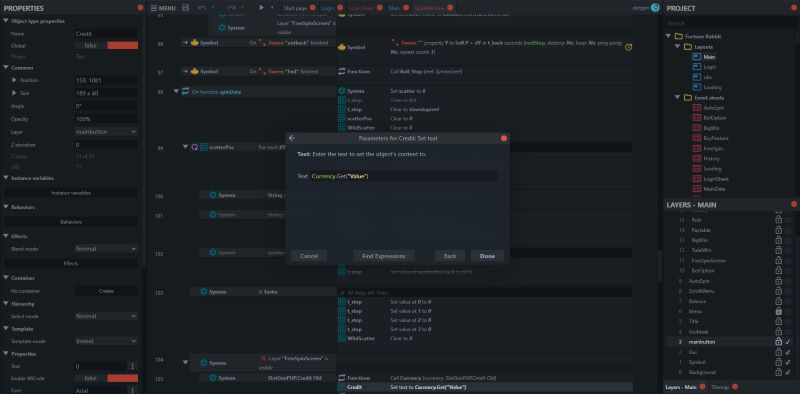
Task: Toggle lock on the Symbol layer
Action: coord(778,362)
